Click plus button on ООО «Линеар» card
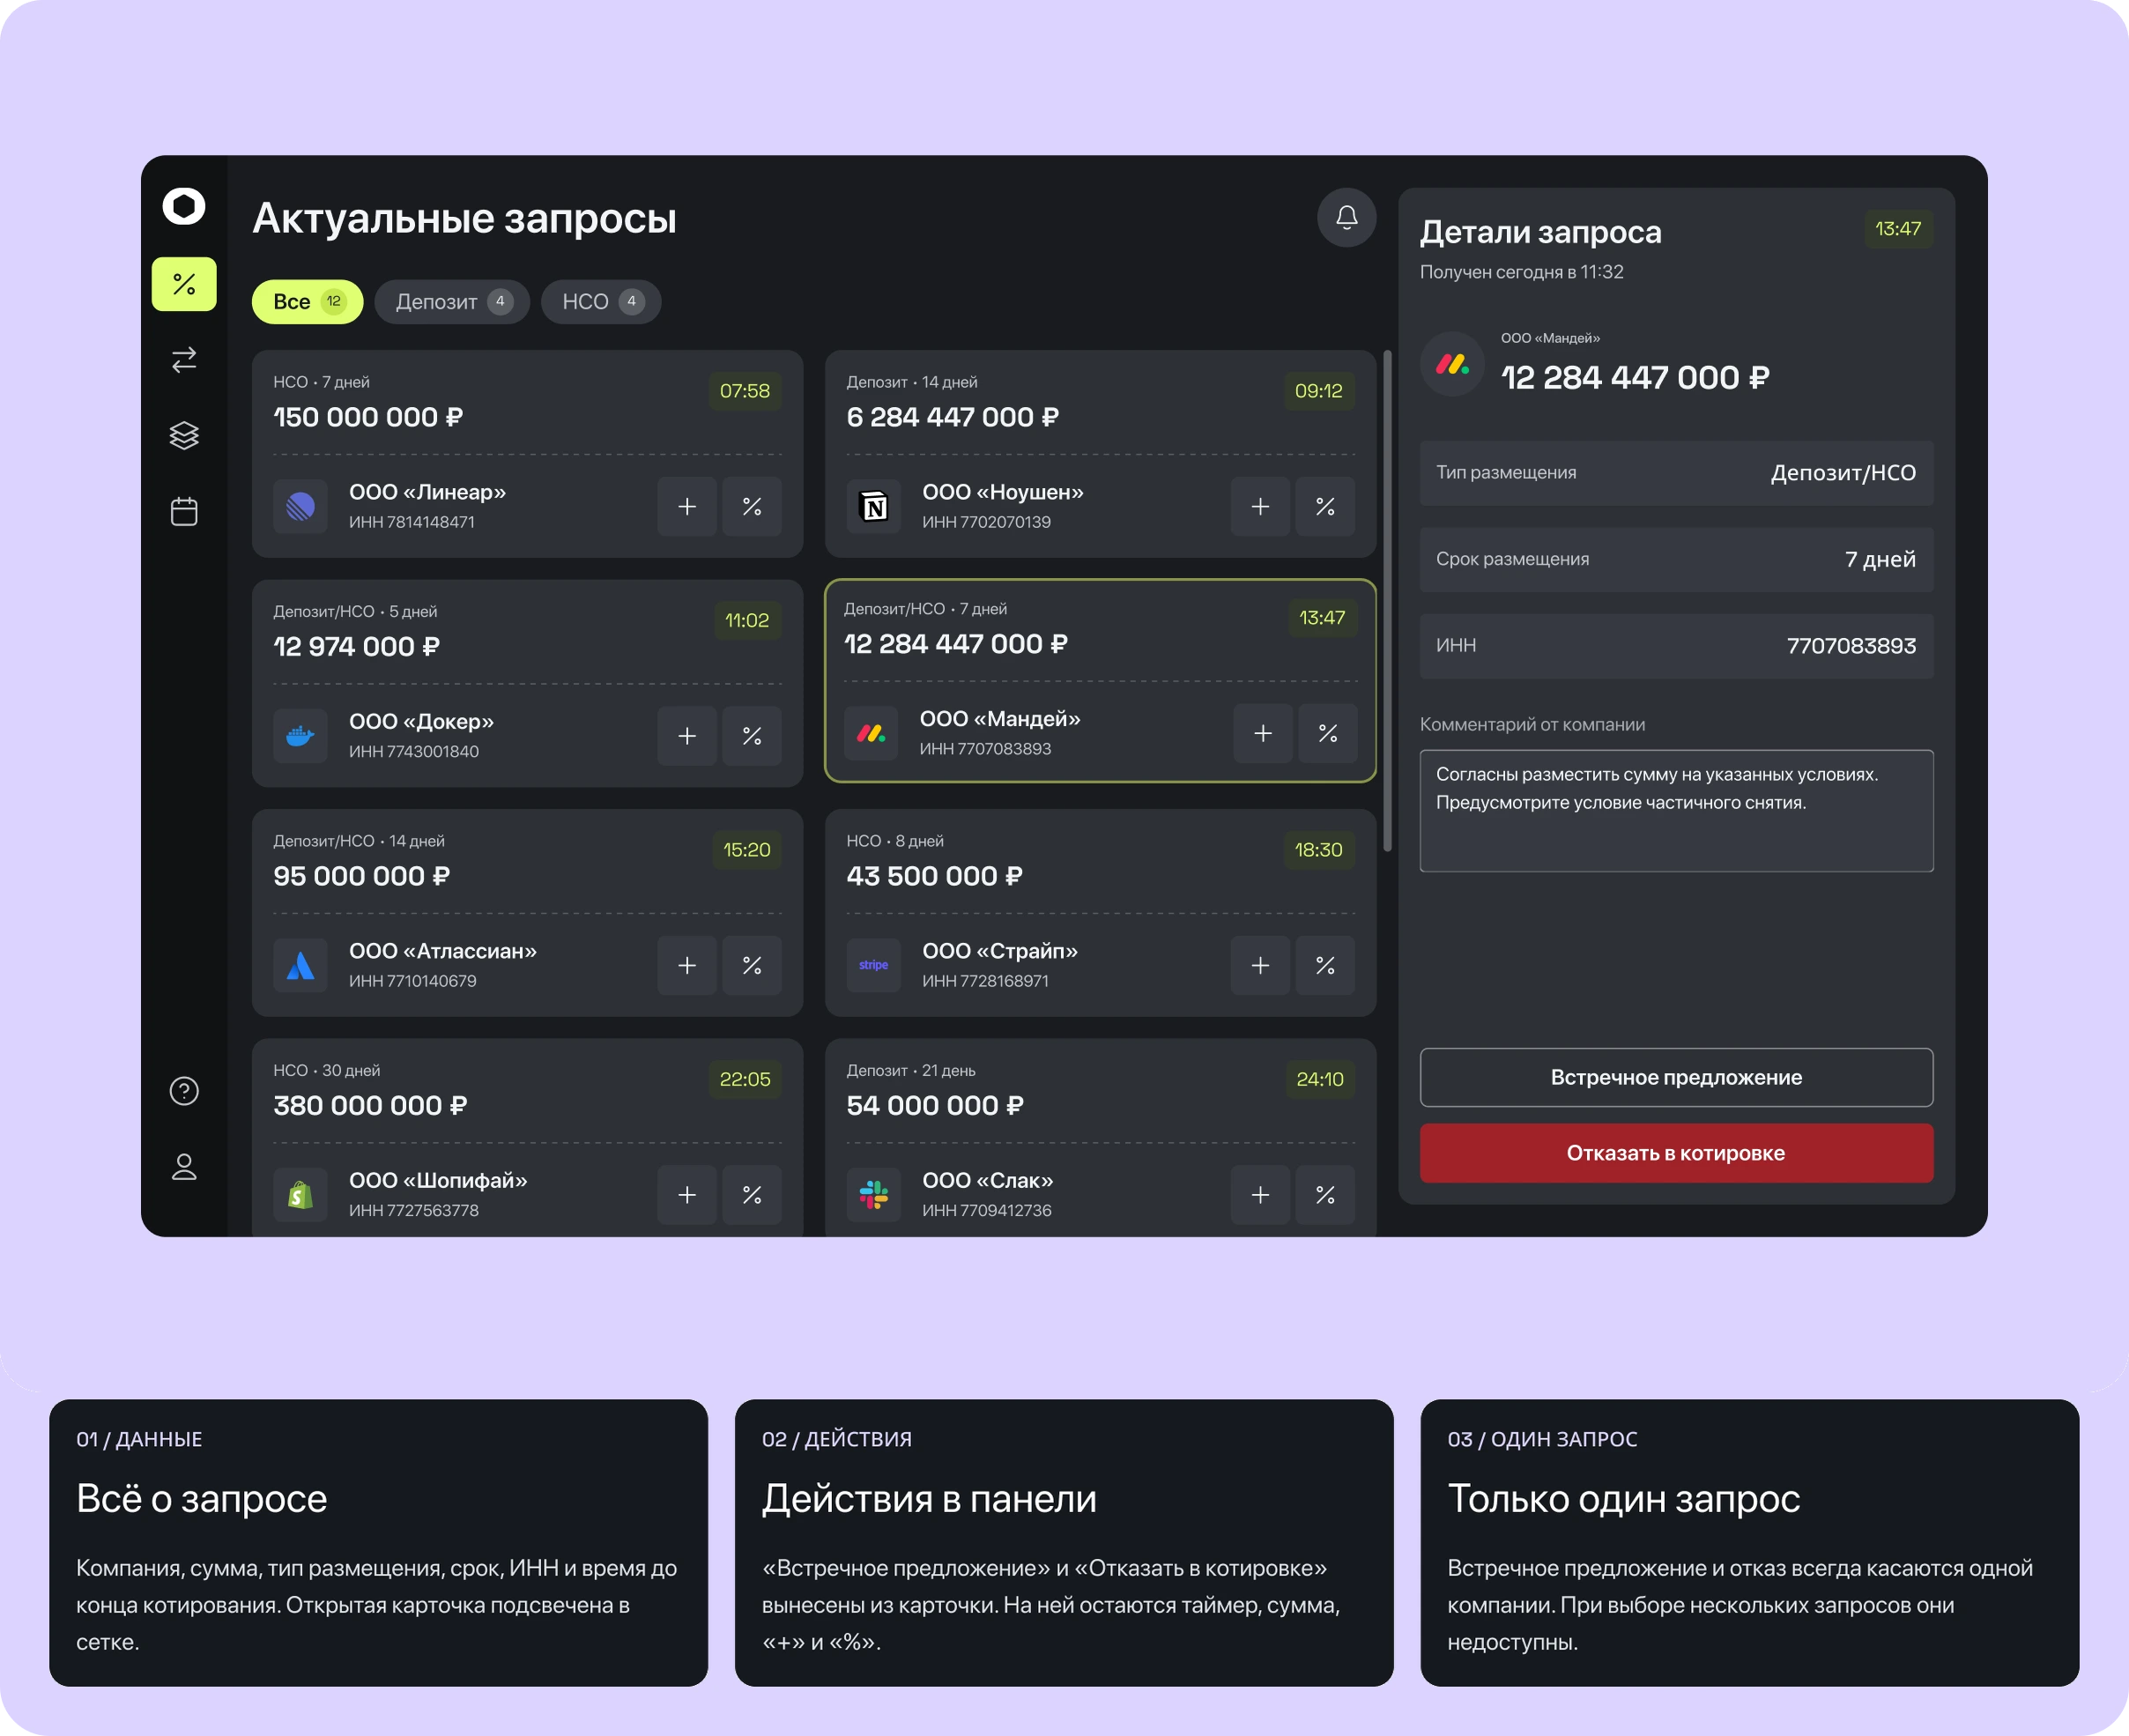2129x1736 pixels. pyautogui.click(x=687, y=507)
